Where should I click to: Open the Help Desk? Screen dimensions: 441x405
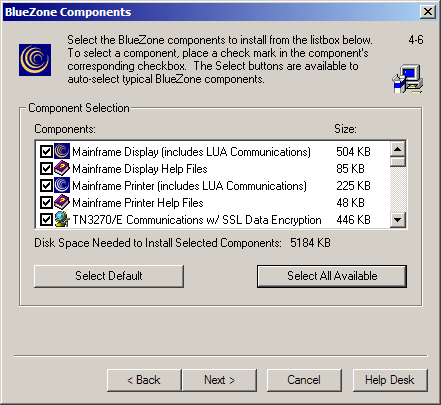coord(390,380)
